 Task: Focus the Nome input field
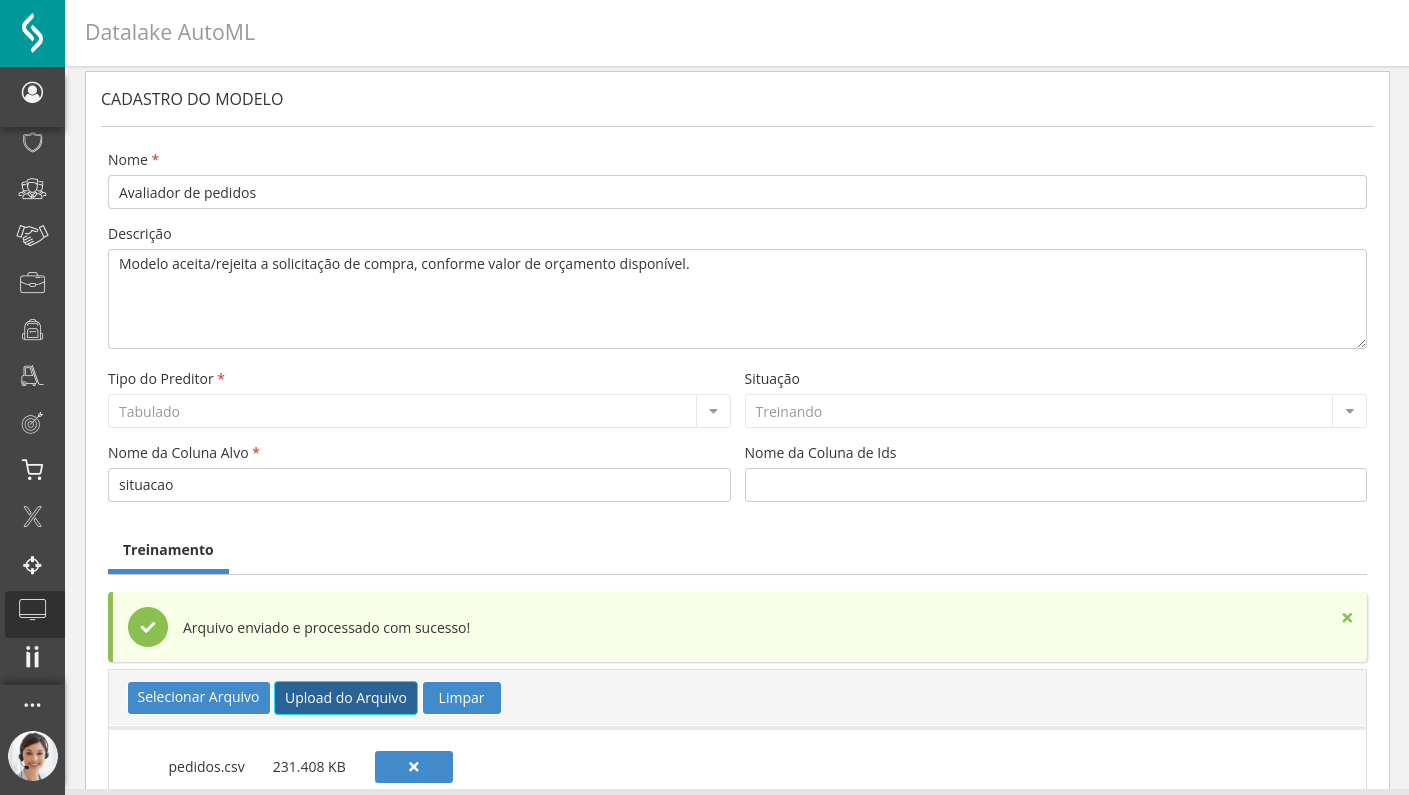click(x=737, y=192)
